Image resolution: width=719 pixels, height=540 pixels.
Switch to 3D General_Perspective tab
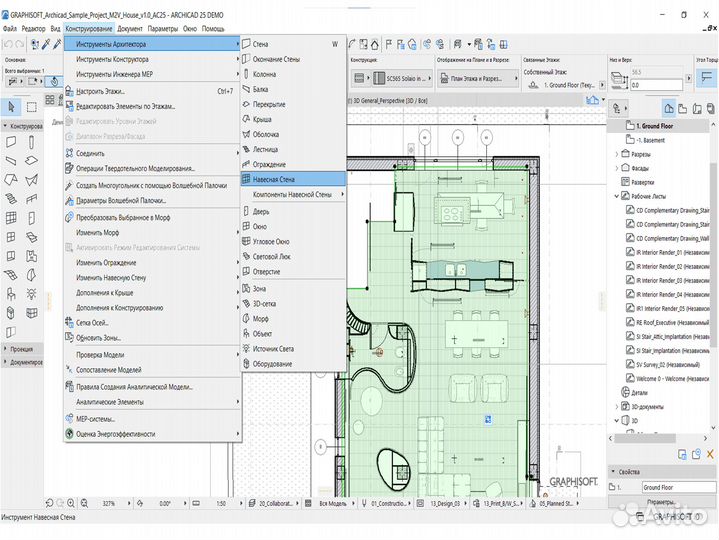point(390,100)
